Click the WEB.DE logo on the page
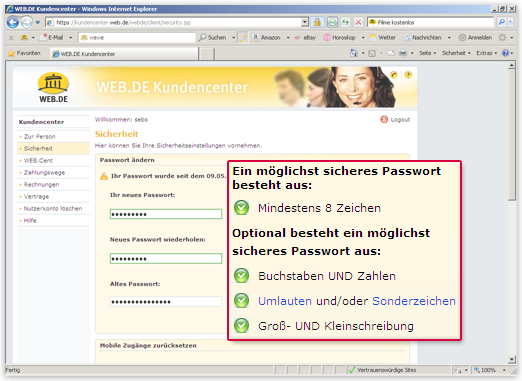Viewport: 522px width, 381px height. click(53, 88)
